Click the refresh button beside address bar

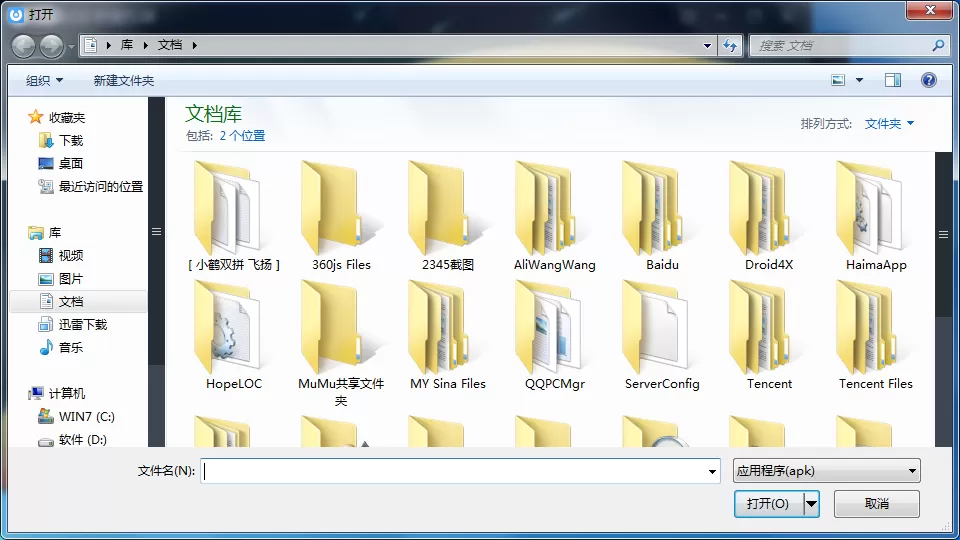point(730,45)
